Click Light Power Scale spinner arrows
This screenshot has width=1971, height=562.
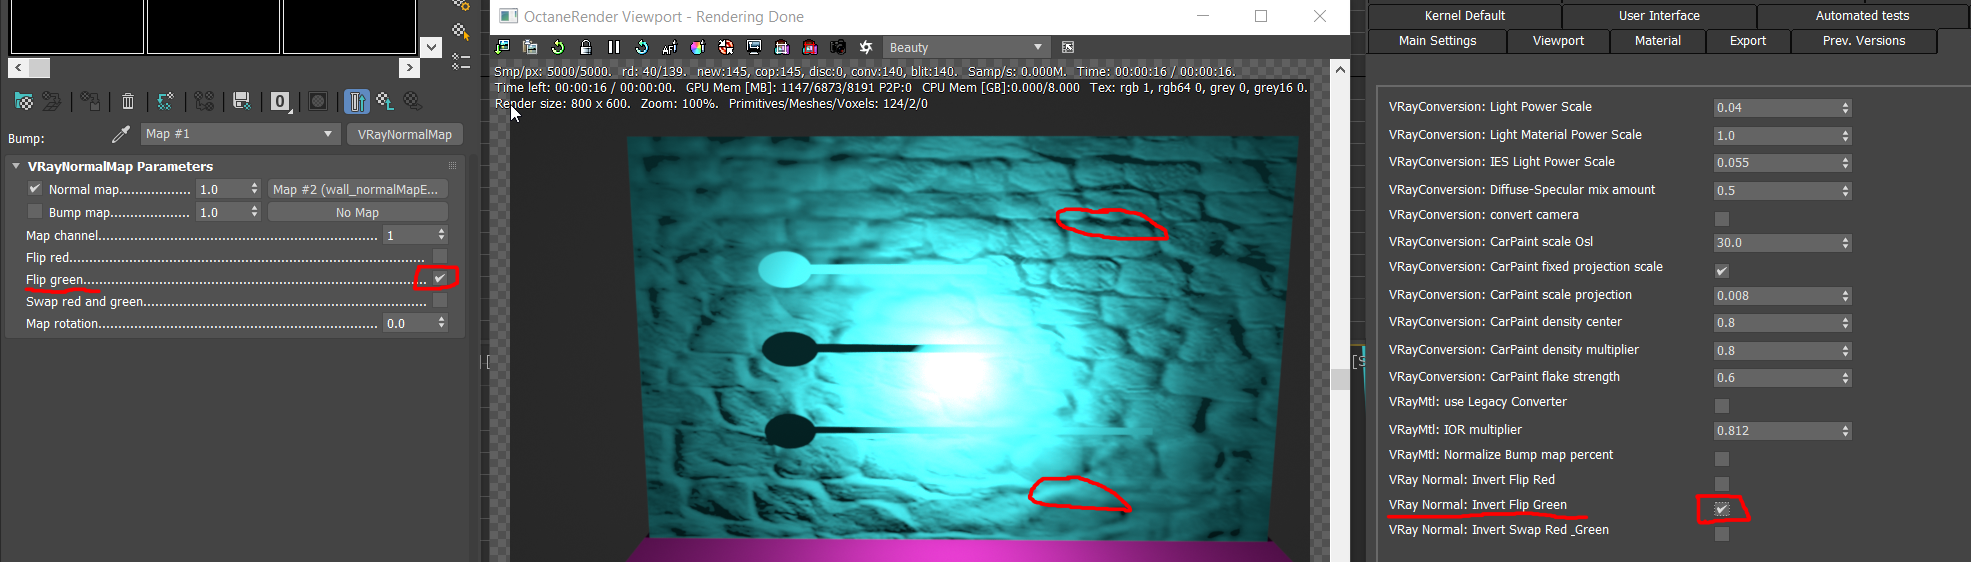pos(1846,107)
